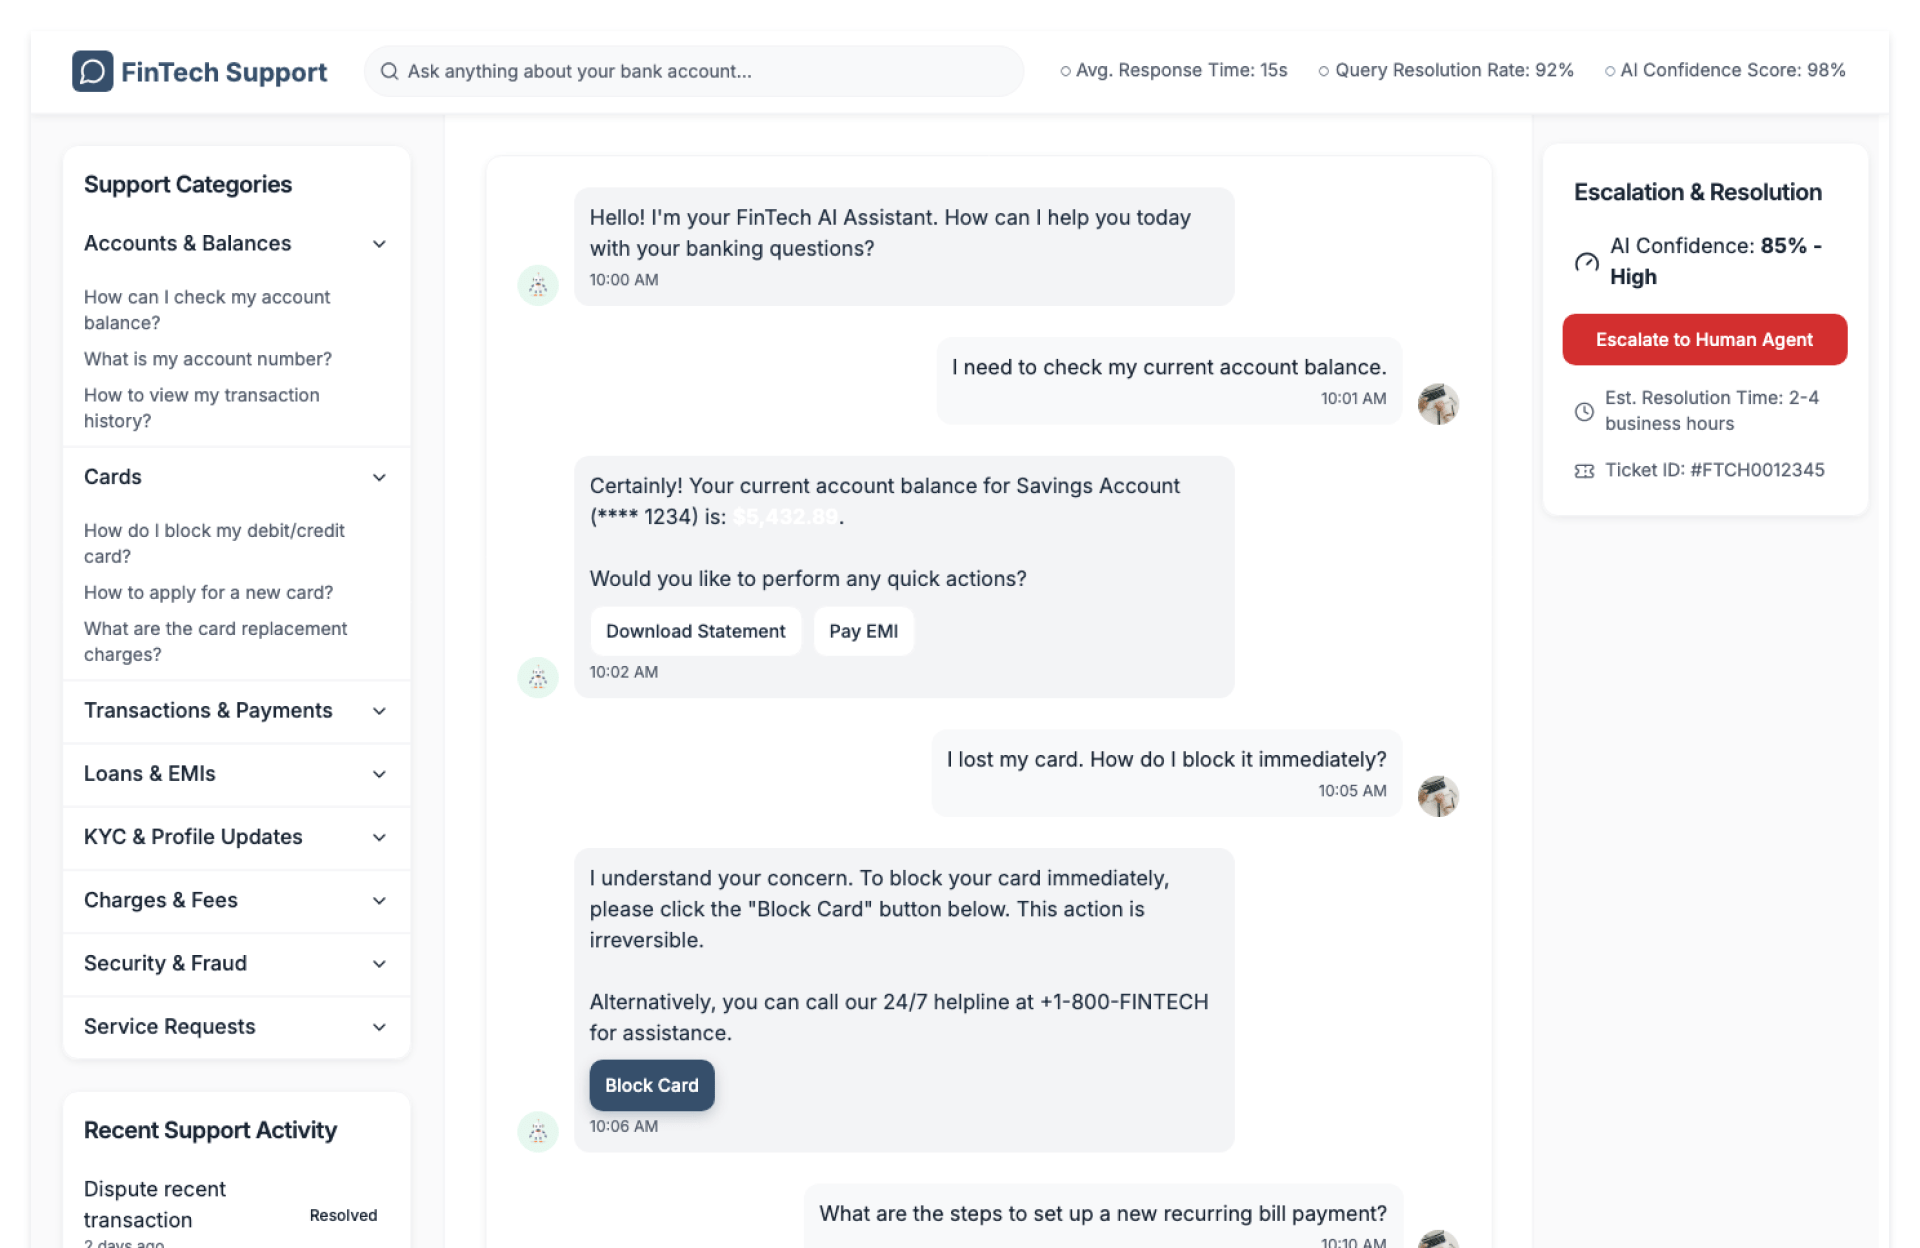Click the ticket ID icon
The image size is (1920, 1248).
coord(1584,471)
